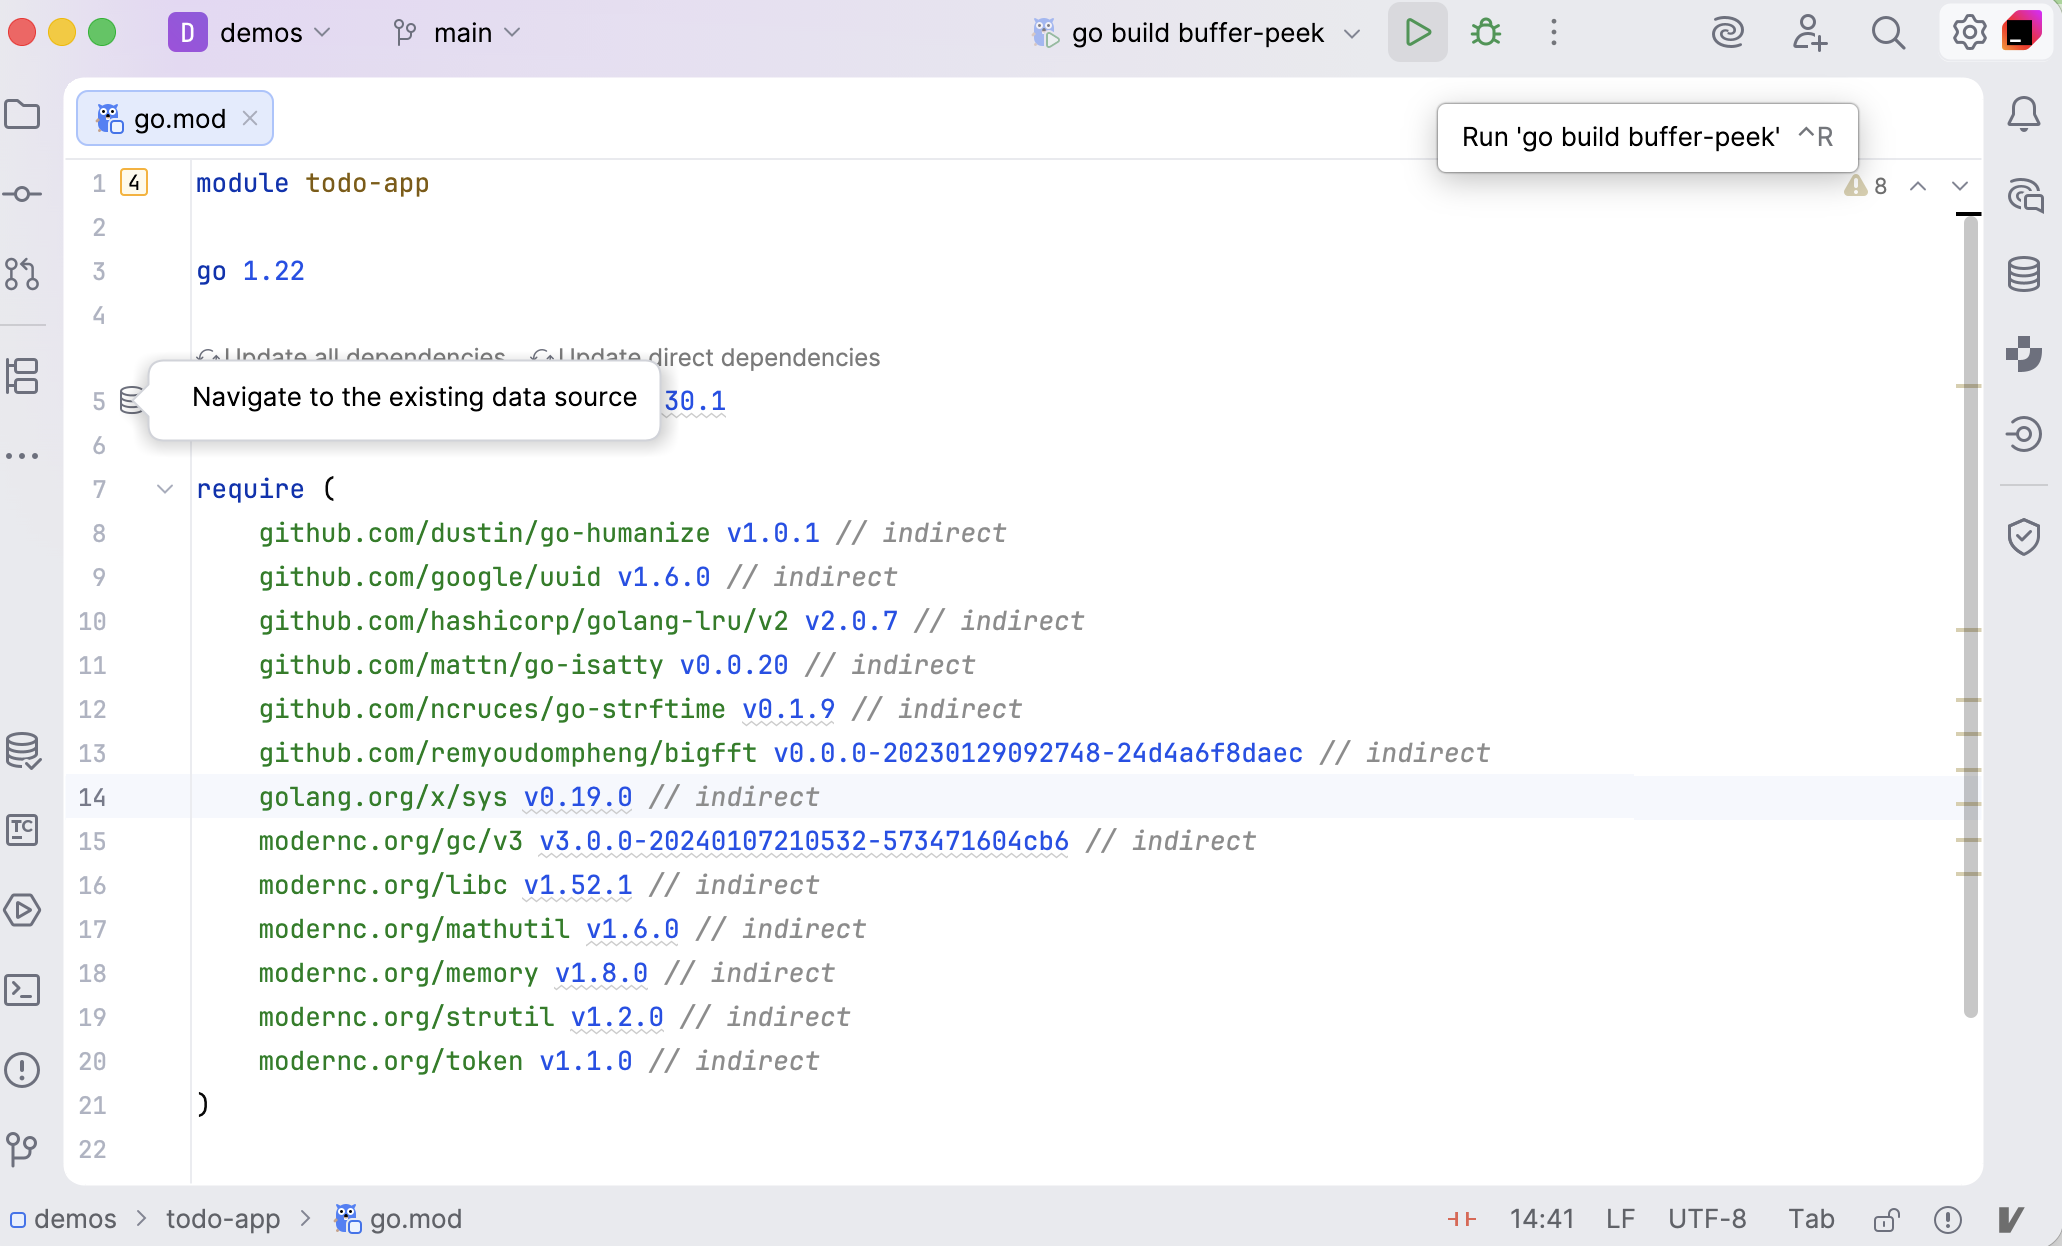Click the 'todo-app' breadcrumb in status bar
Viewport: 2062px width, 1246px height.
223,1219
